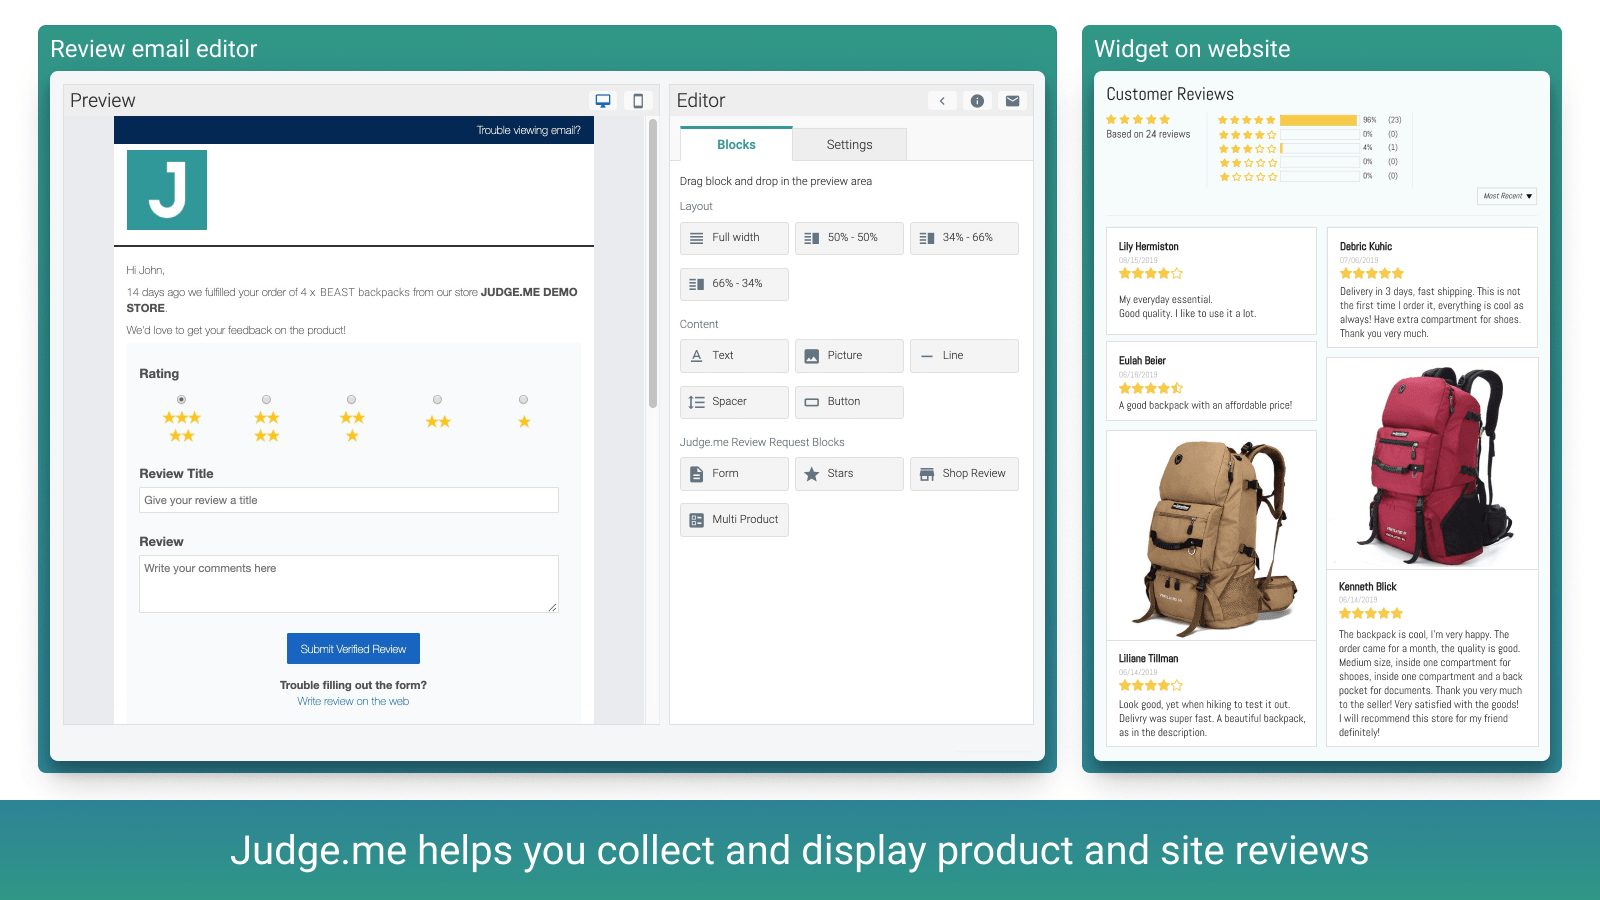The width and height of the screenshot is (1600, 900).
Task: Click the envelope send-test-email icon
Action: pos(1012,101)
